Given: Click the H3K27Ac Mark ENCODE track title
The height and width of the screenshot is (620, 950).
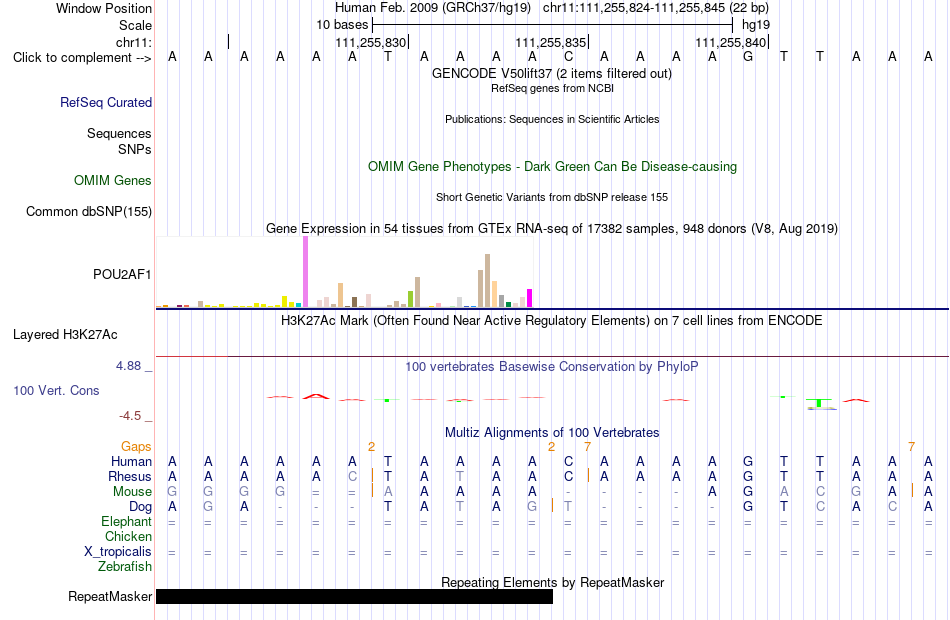Looking at the screenshot, I should point(552,321).
